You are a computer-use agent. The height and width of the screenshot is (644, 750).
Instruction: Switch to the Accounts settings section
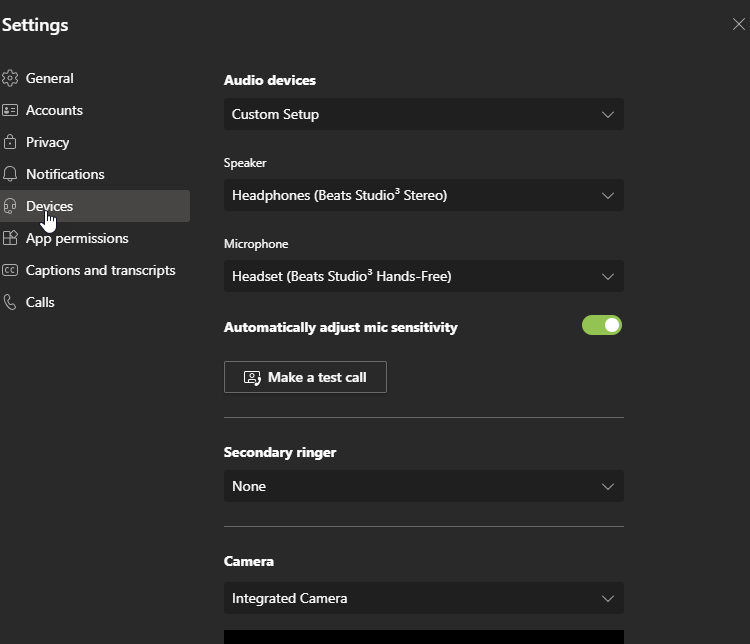click(x=54, y=110)
